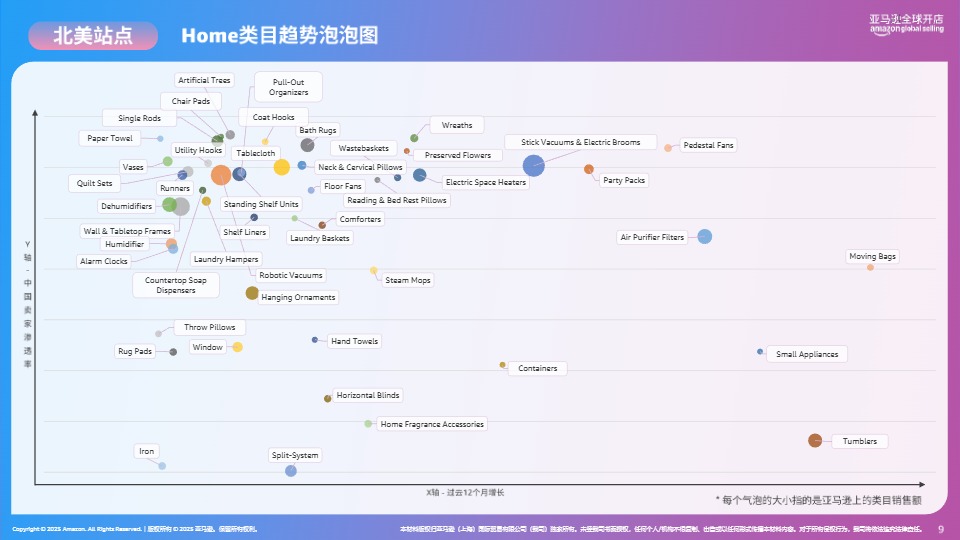Select the Preserved Flowers label
The image size is (960, 540).
(458, 155)
